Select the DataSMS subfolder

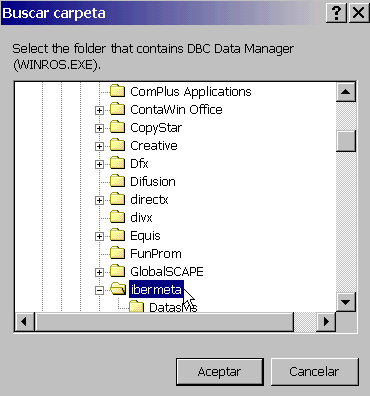click(173, 307)
